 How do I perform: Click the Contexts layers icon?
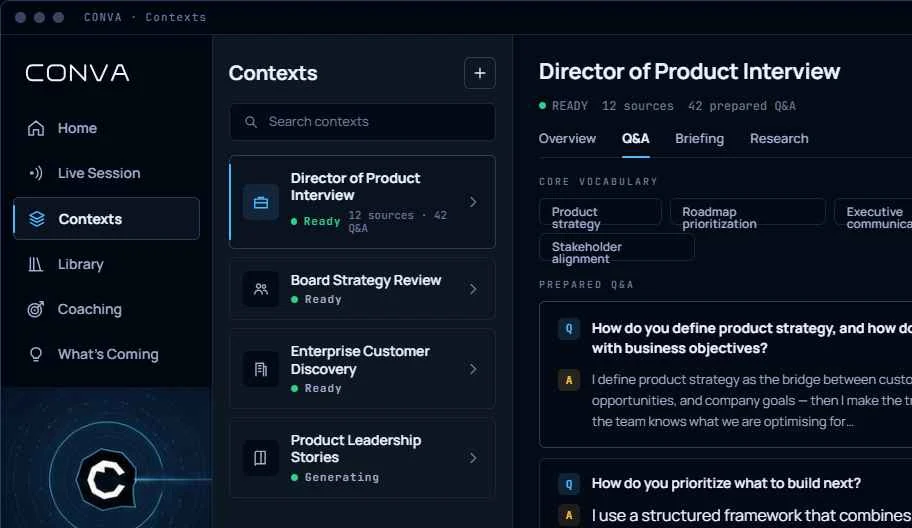click(37, 219)
